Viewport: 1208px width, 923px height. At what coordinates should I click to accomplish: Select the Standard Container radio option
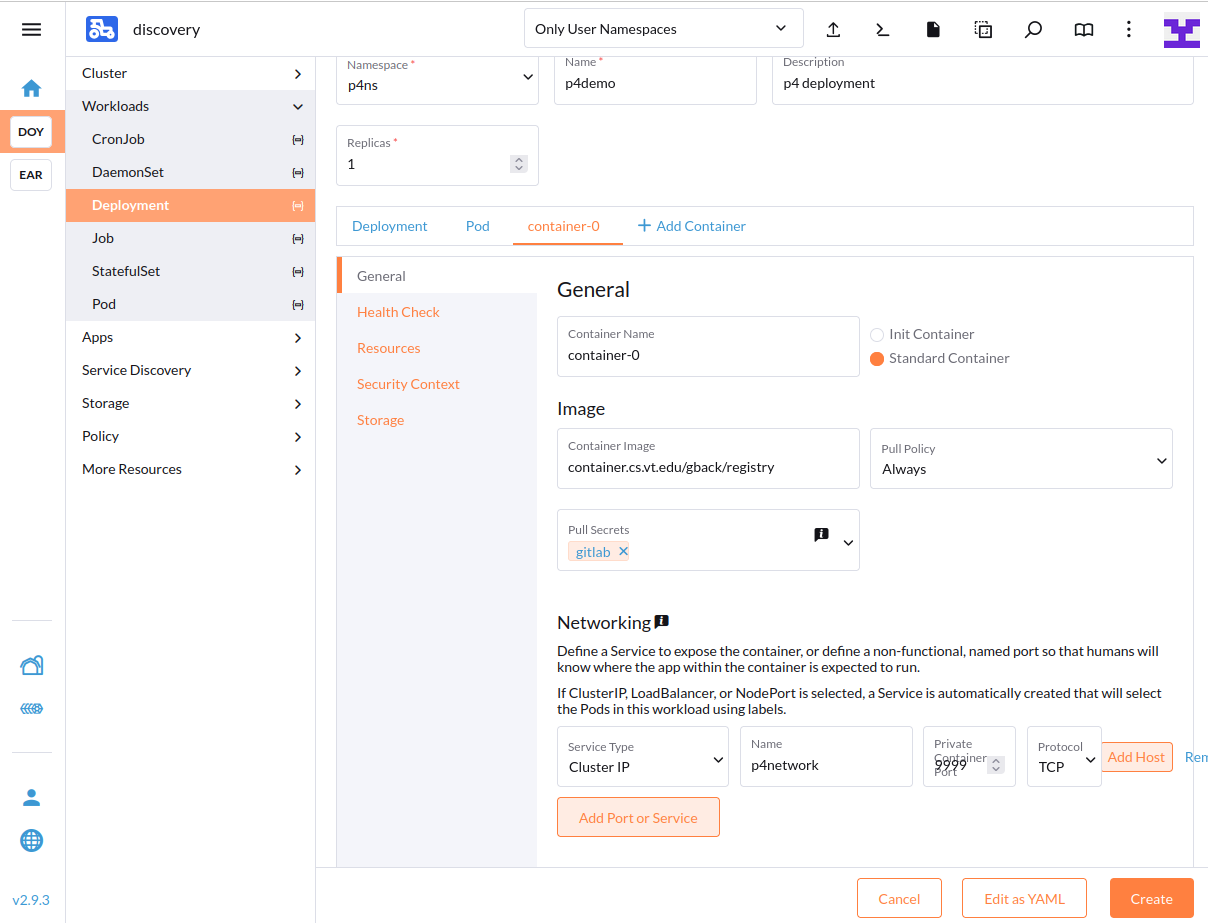[877, 359]
